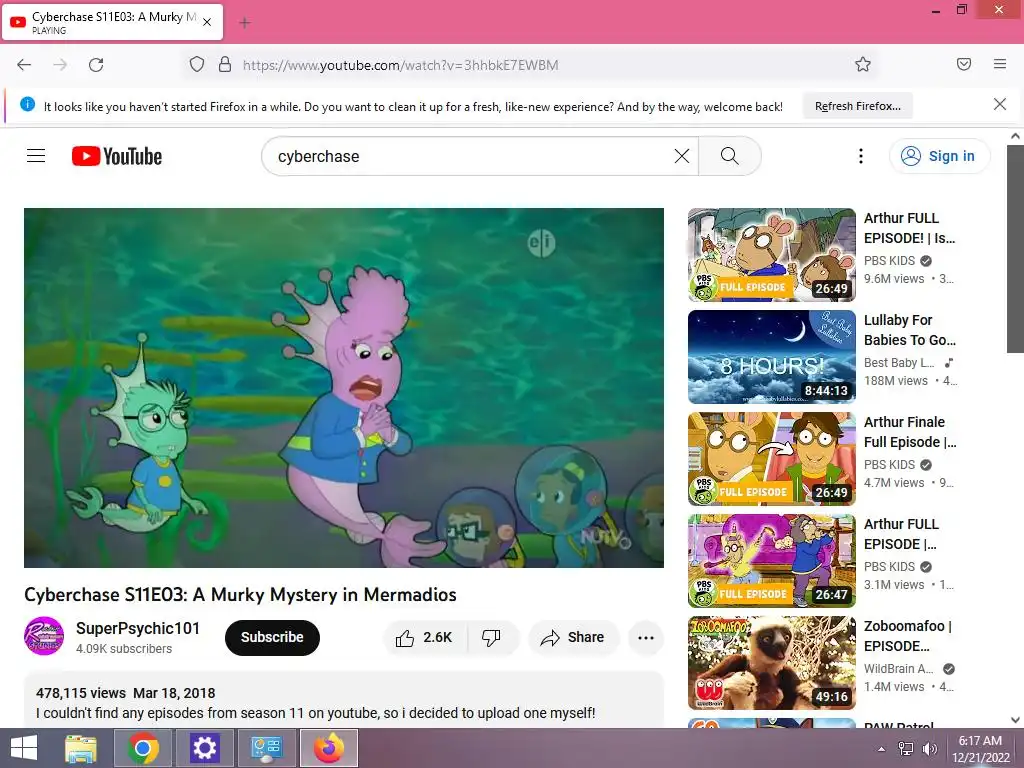Click the Firefox taskbar icon
1024x768 pixels.
[x=328, y=748]
